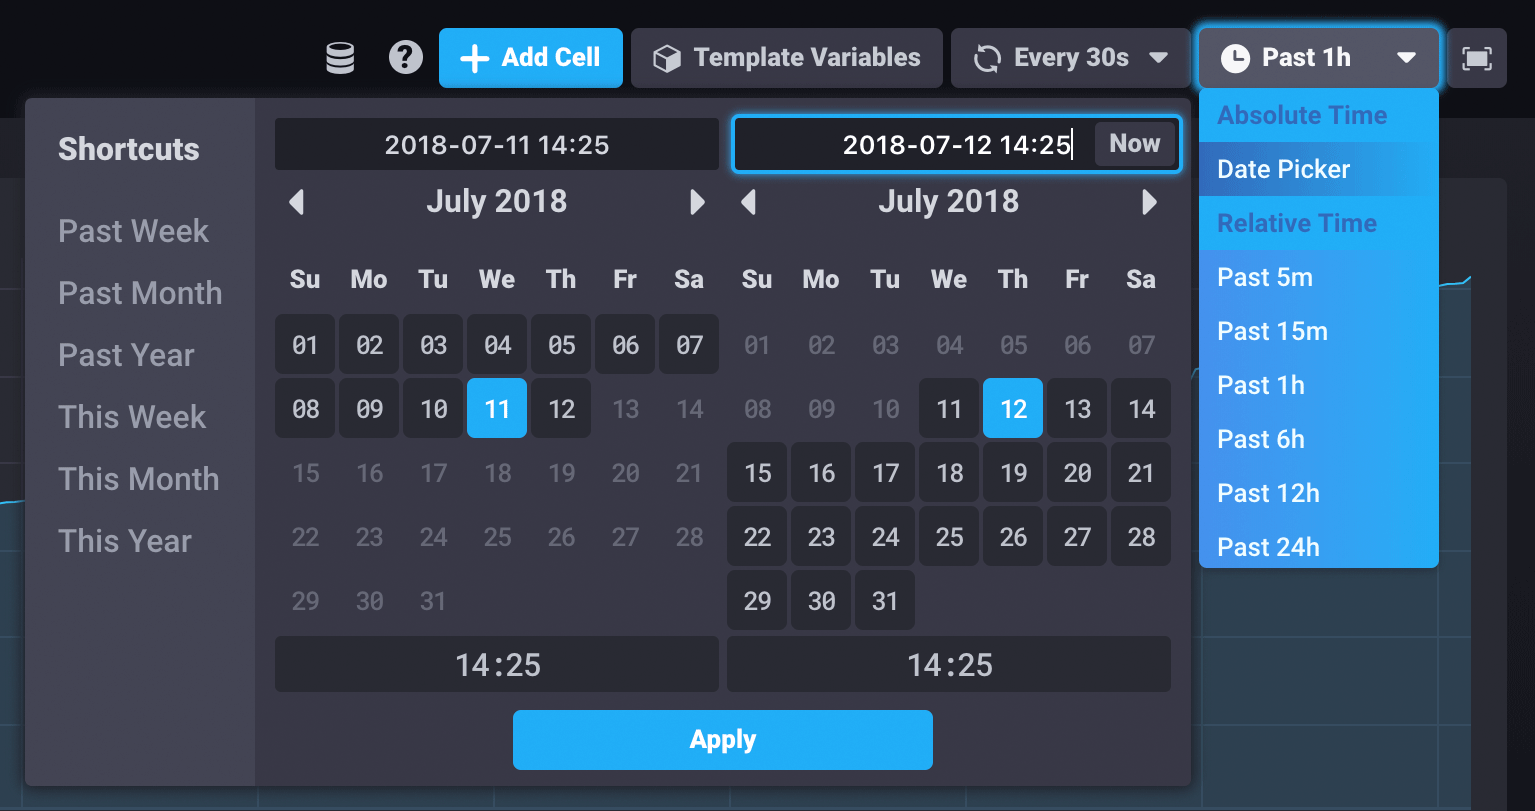Select the This Month shortcut
1535x811 pixels.
[139, 479]
